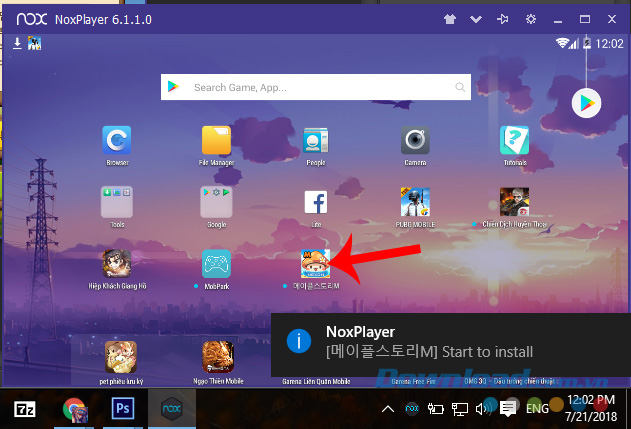The height and width of the screenshot is (429, 631).
Task: Click the download notification icon in status bar
Action: point(17,43)
